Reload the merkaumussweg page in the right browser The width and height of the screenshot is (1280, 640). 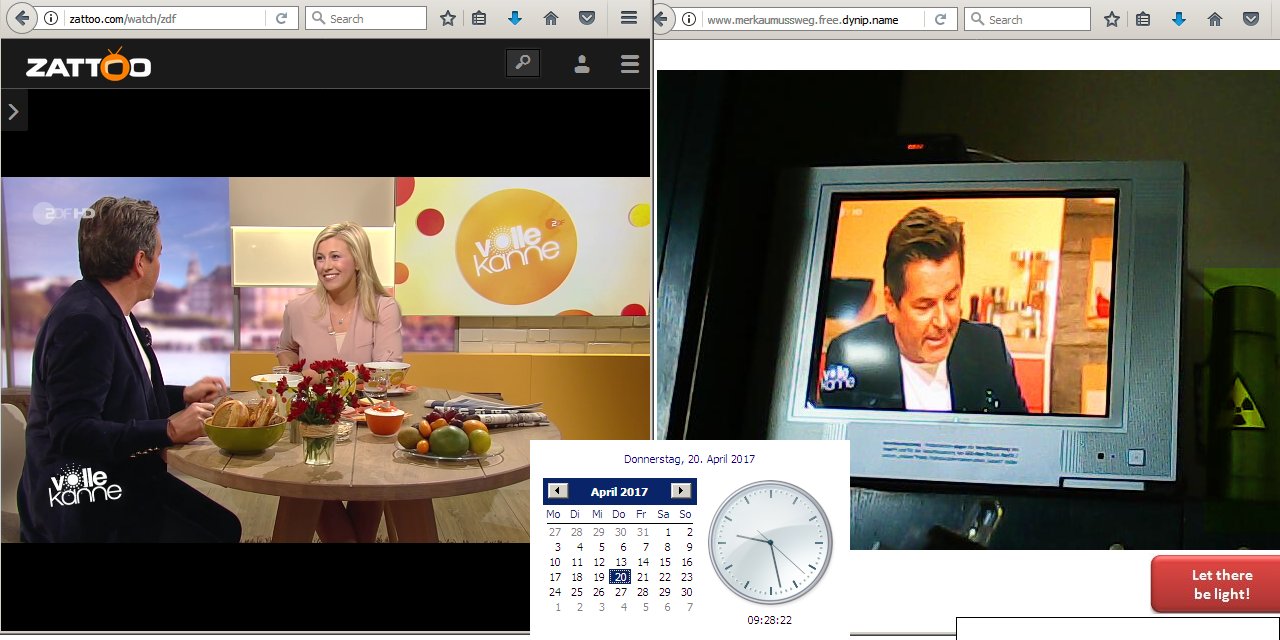pos(940,19)
